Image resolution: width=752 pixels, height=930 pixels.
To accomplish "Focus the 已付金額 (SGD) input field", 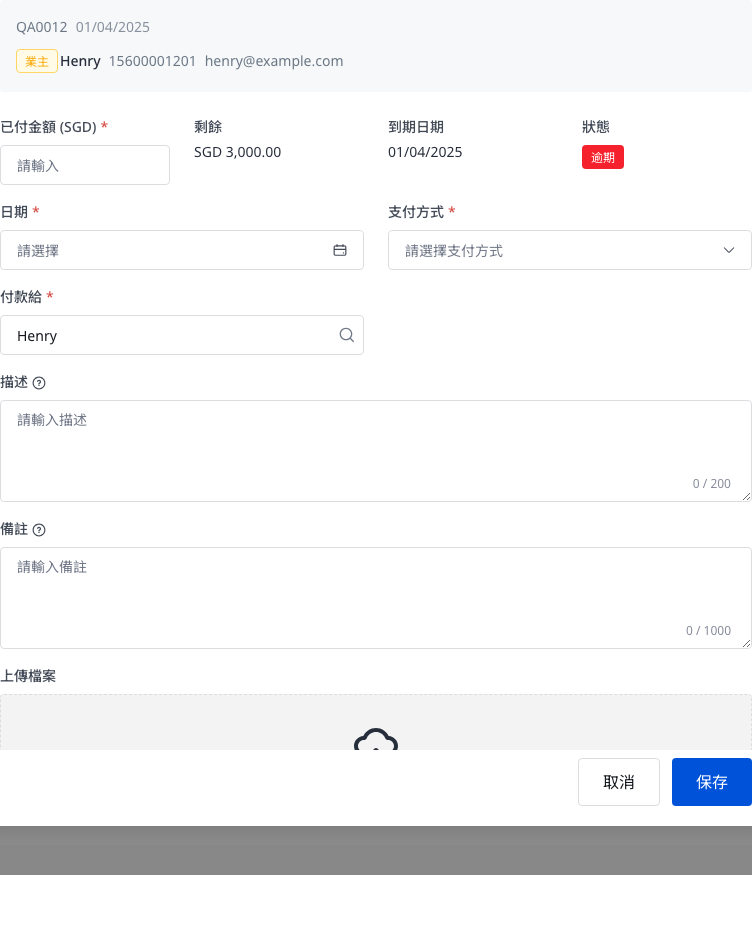I will pos(85,165).
